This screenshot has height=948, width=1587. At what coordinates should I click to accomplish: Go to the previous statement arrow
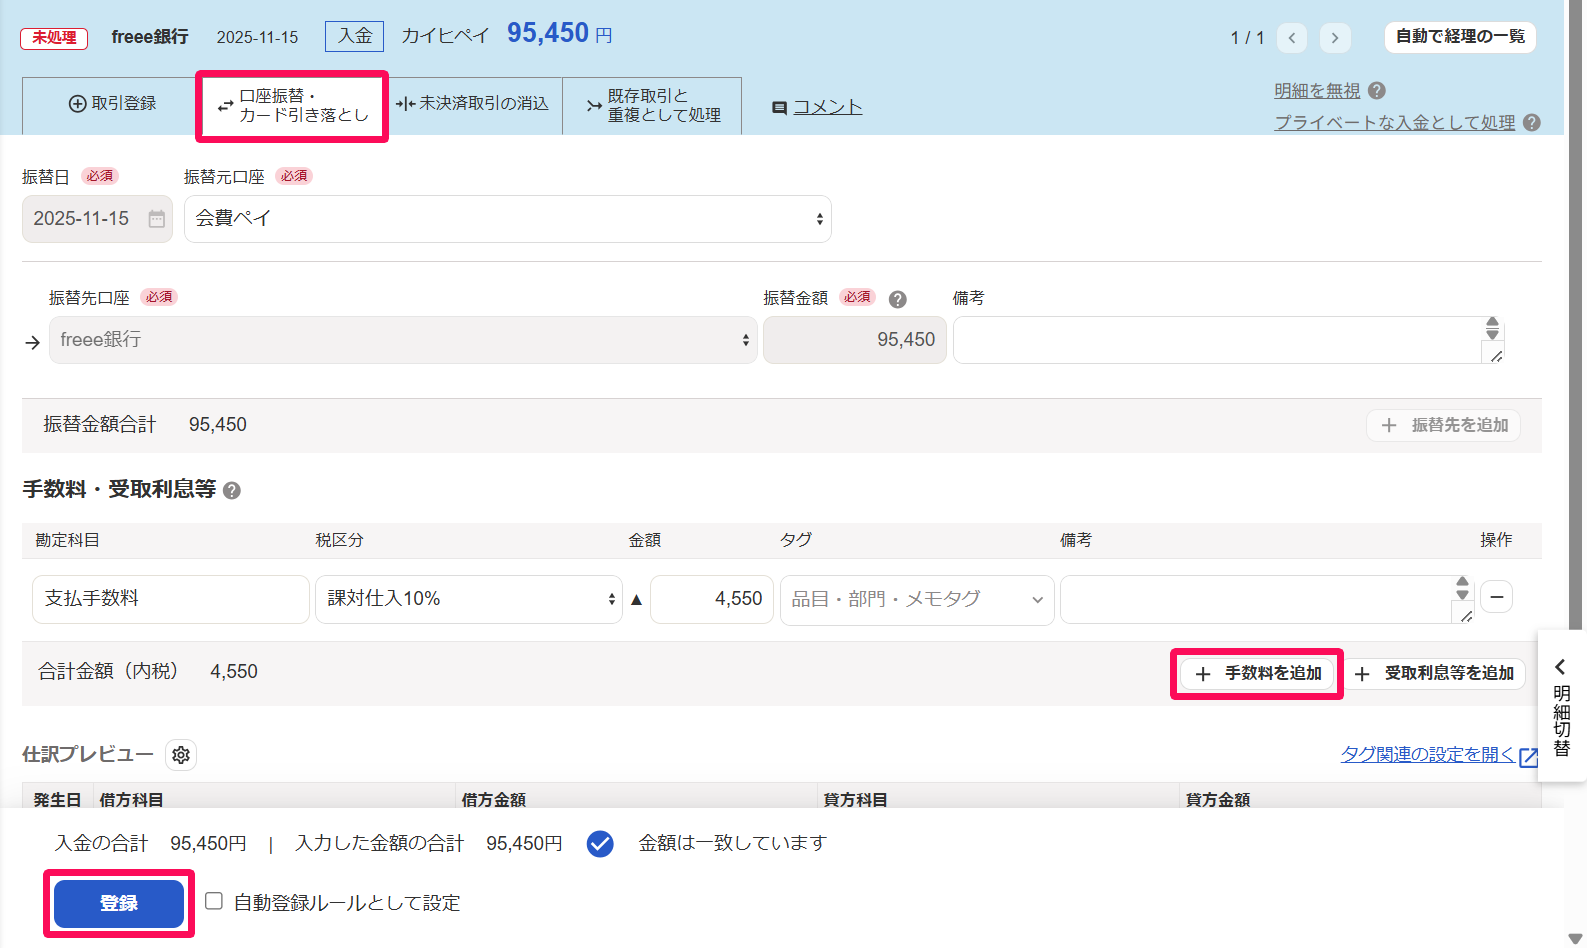1292,38
